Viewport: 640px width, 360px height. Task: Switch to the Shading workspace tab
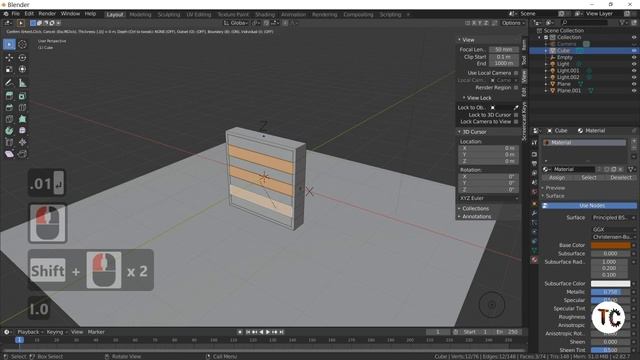tap(265, 14)
